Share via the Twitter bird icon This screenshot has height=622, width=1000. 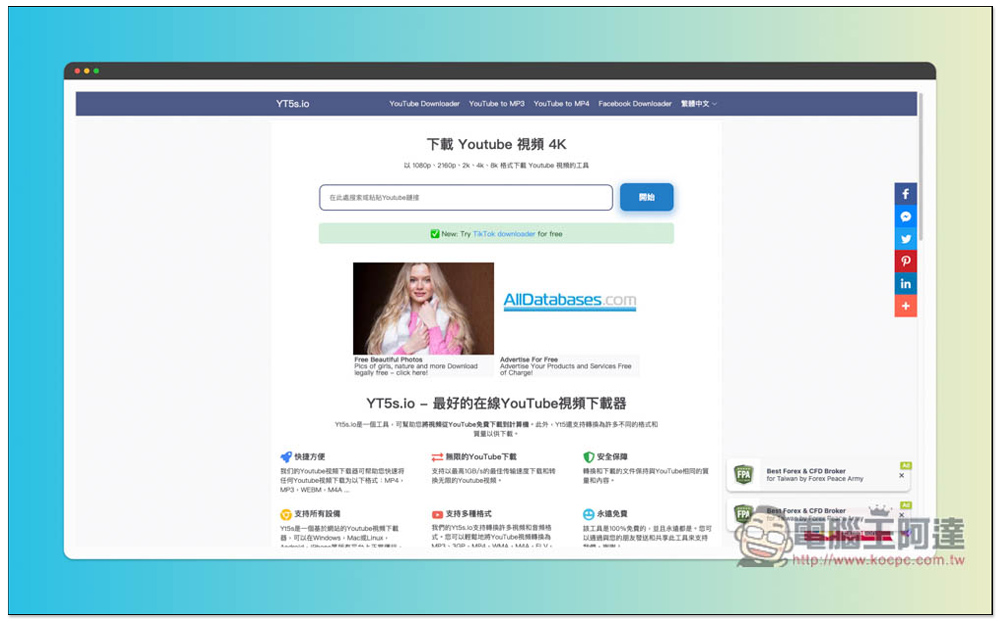tap(905, 238)
